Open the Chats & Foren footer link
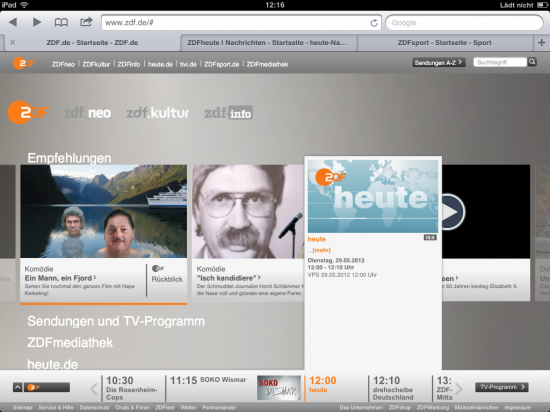This screenshot has width=550, height=412. [132, 407]
